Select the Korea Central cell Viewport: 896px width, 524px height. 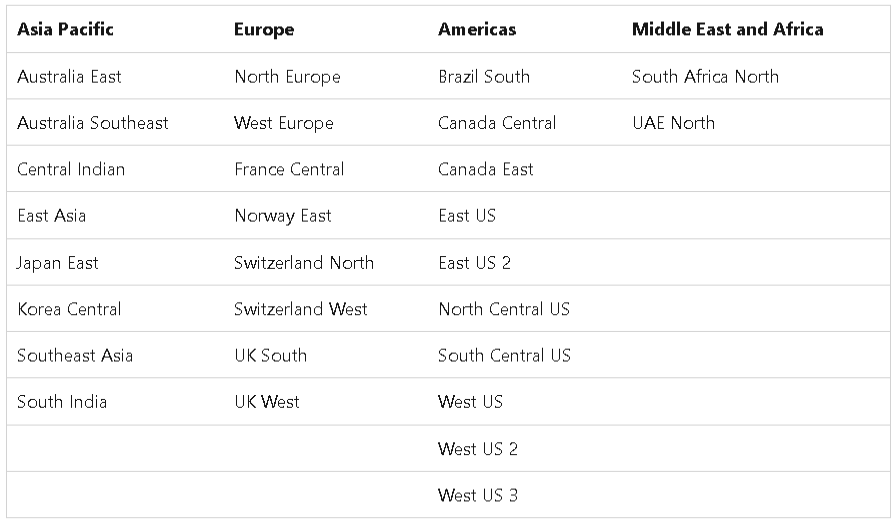point(69,309)
